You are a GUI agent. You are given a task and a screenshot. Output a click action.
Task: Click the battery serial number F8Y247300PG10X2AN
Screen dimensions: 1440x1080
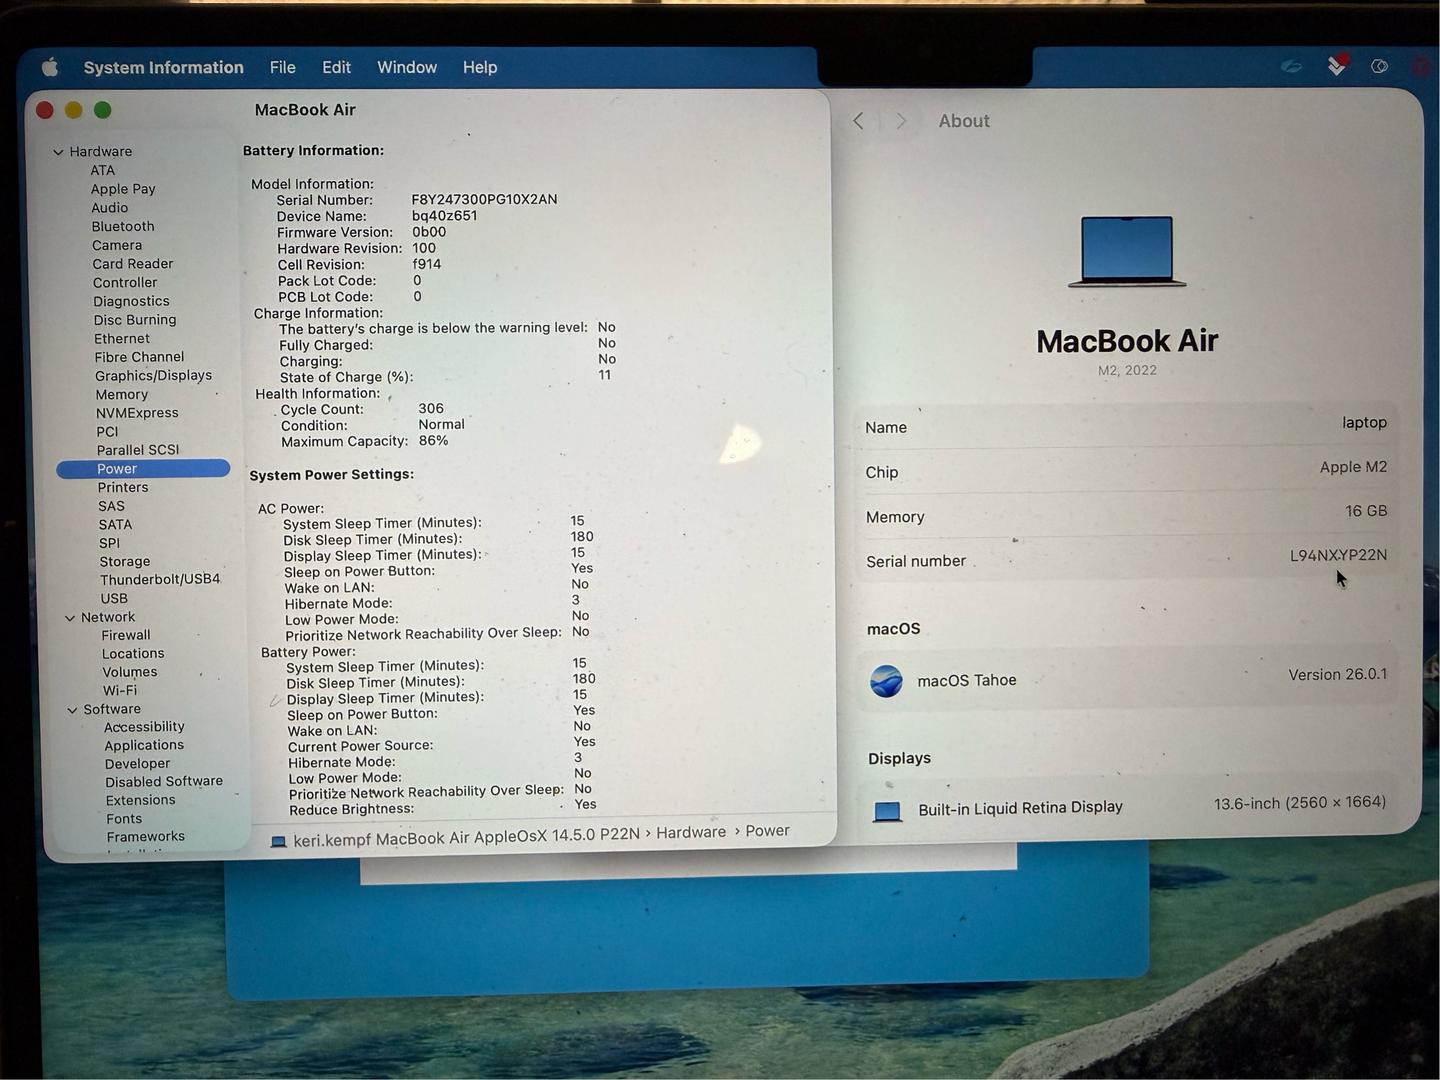[x=485, y=200]
